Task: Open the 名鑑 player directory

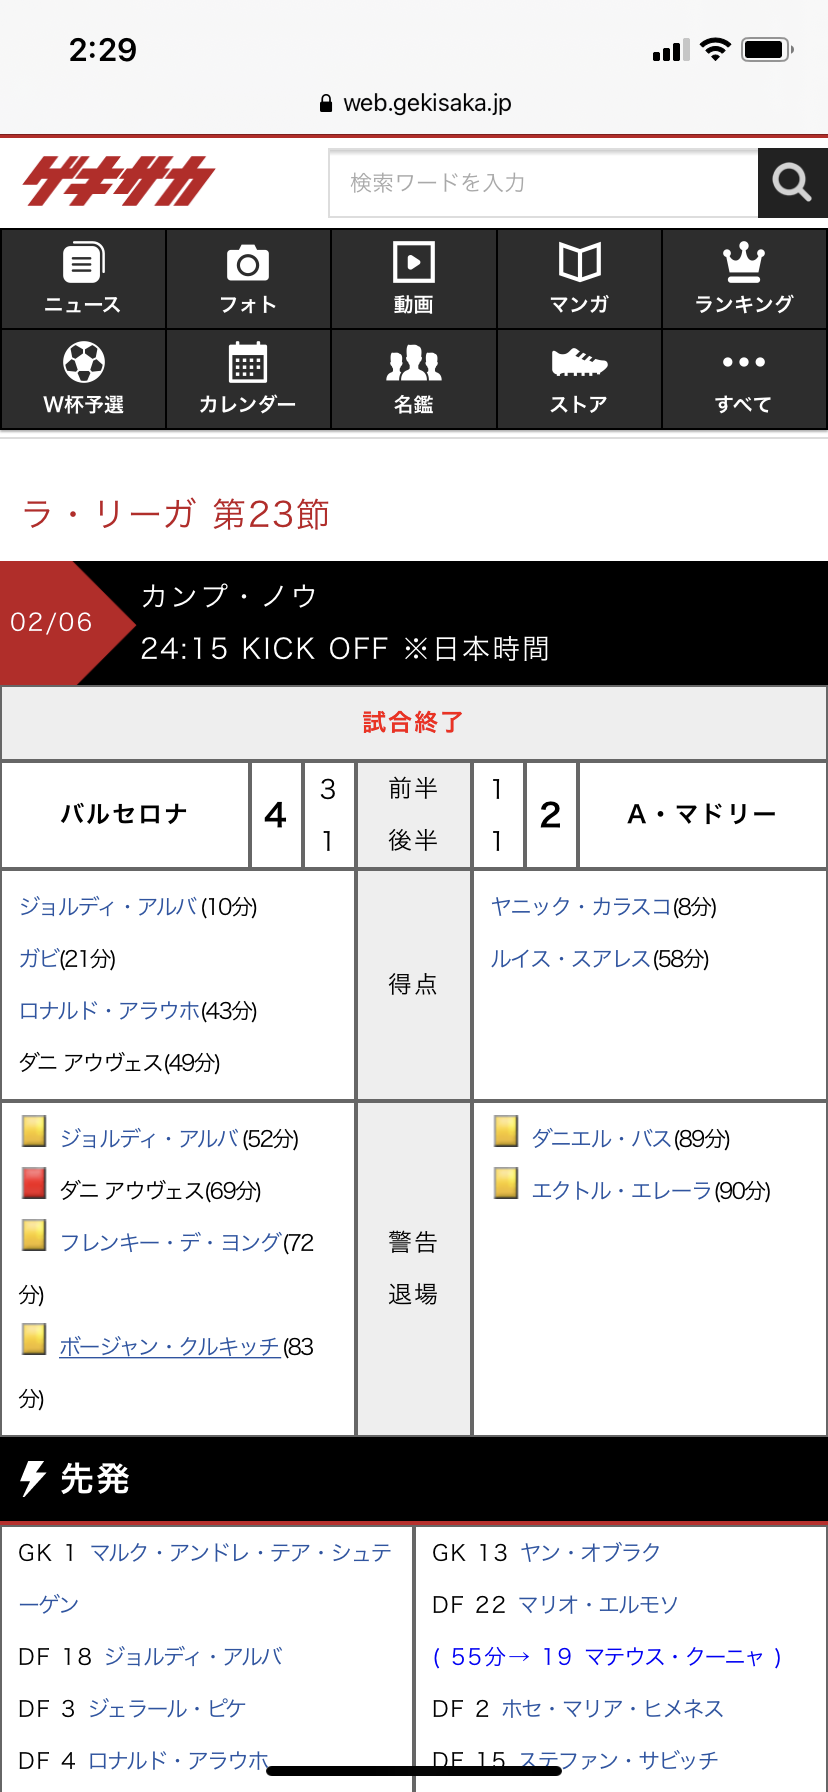Action: click(x=413, y=379)
